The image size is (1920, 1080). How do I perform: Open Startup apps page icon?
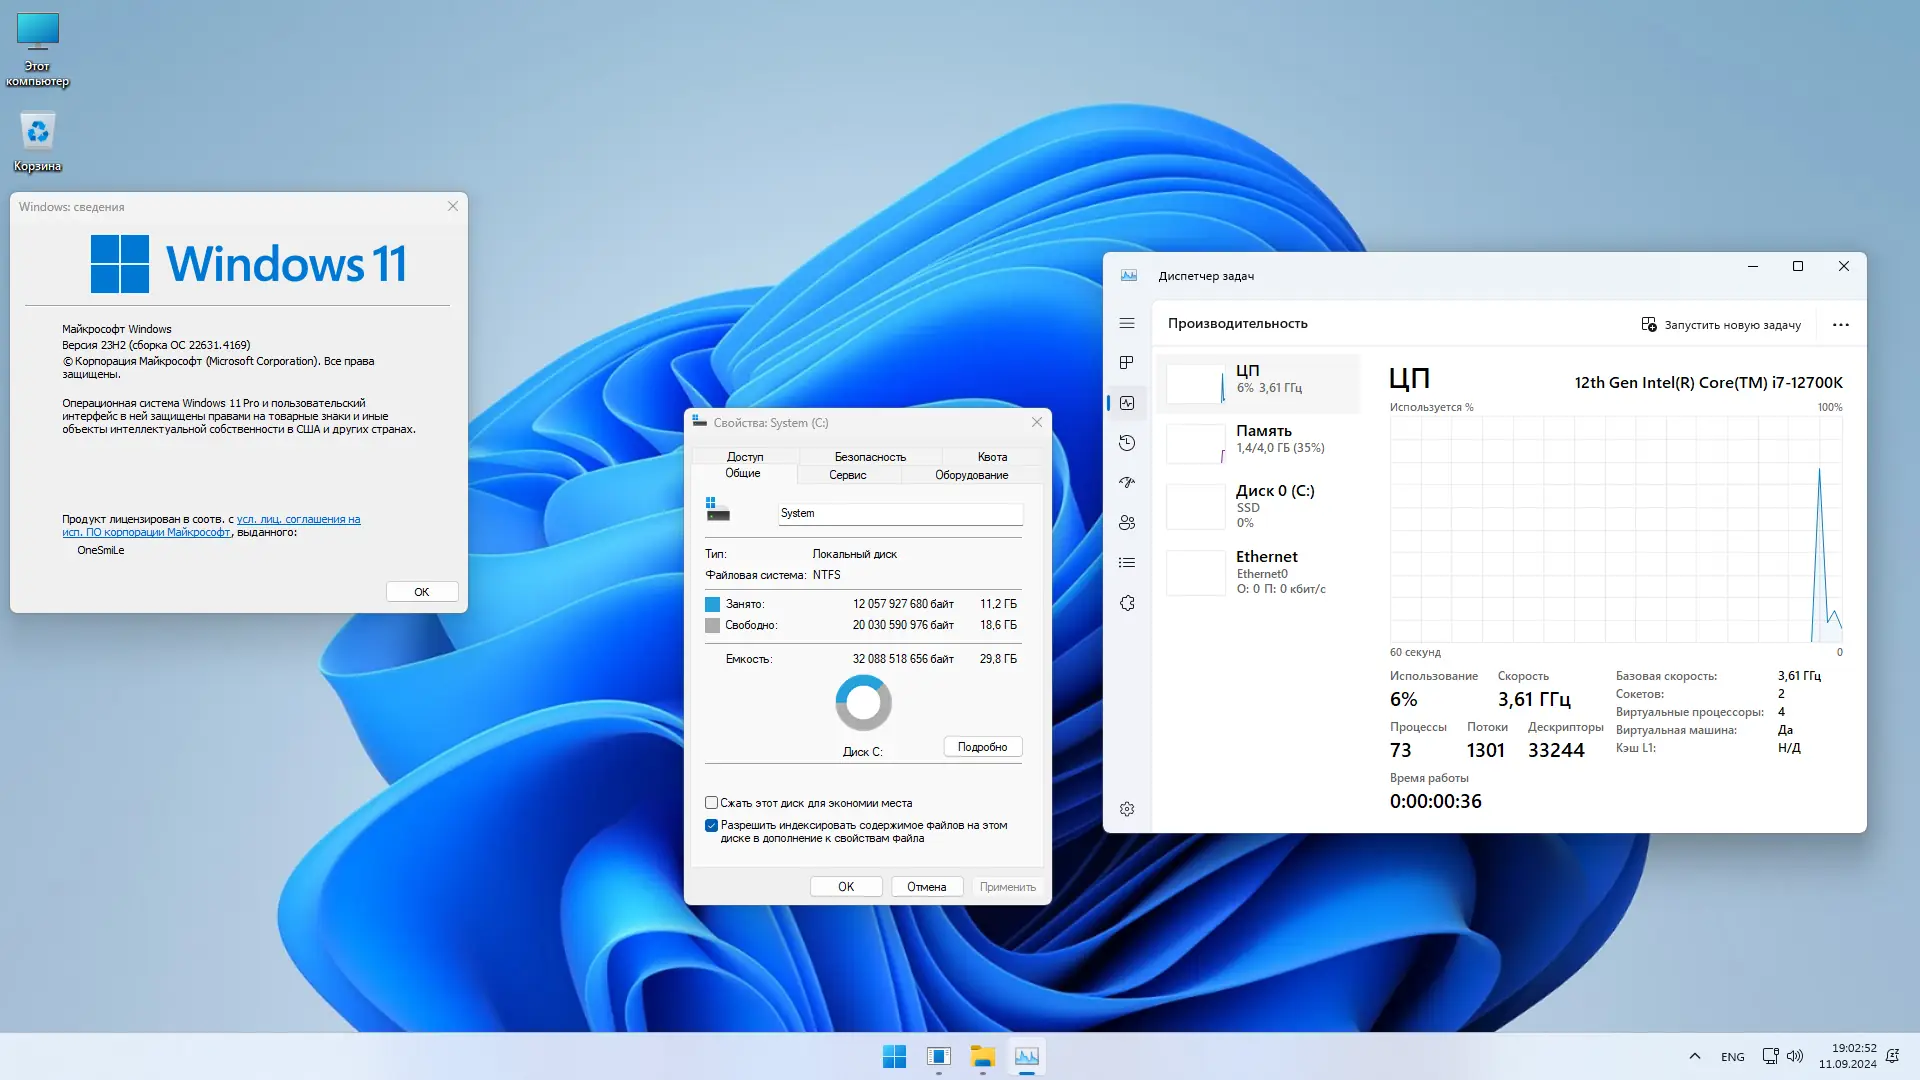point(1127,482)
